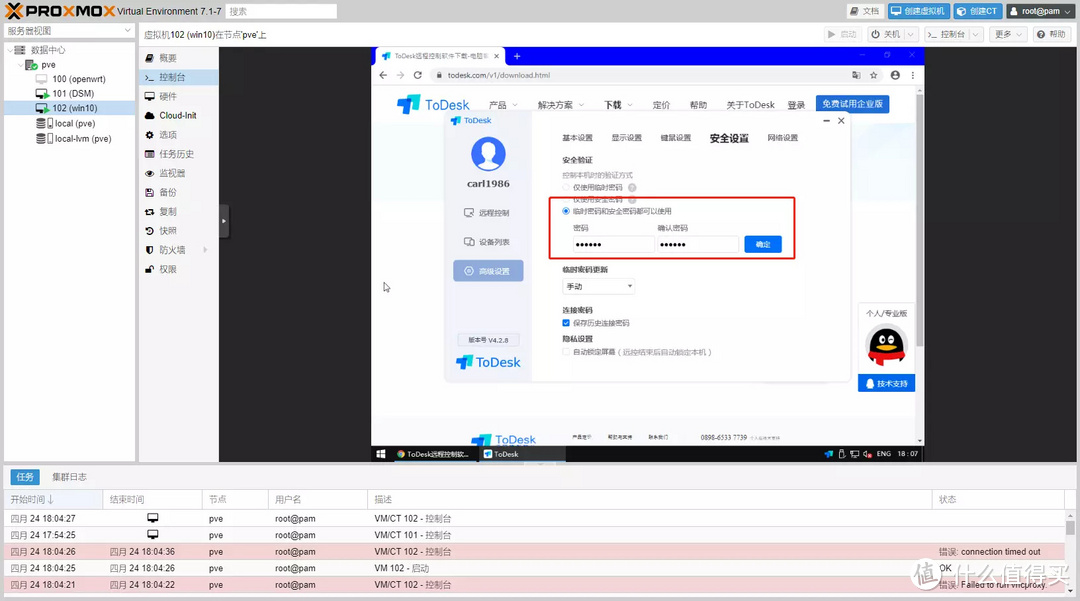The height and width of the screenshot is (601, 1080).
Task: Select 临时密码和安全密码都可以使用 radio
Action: click(566, 211)
